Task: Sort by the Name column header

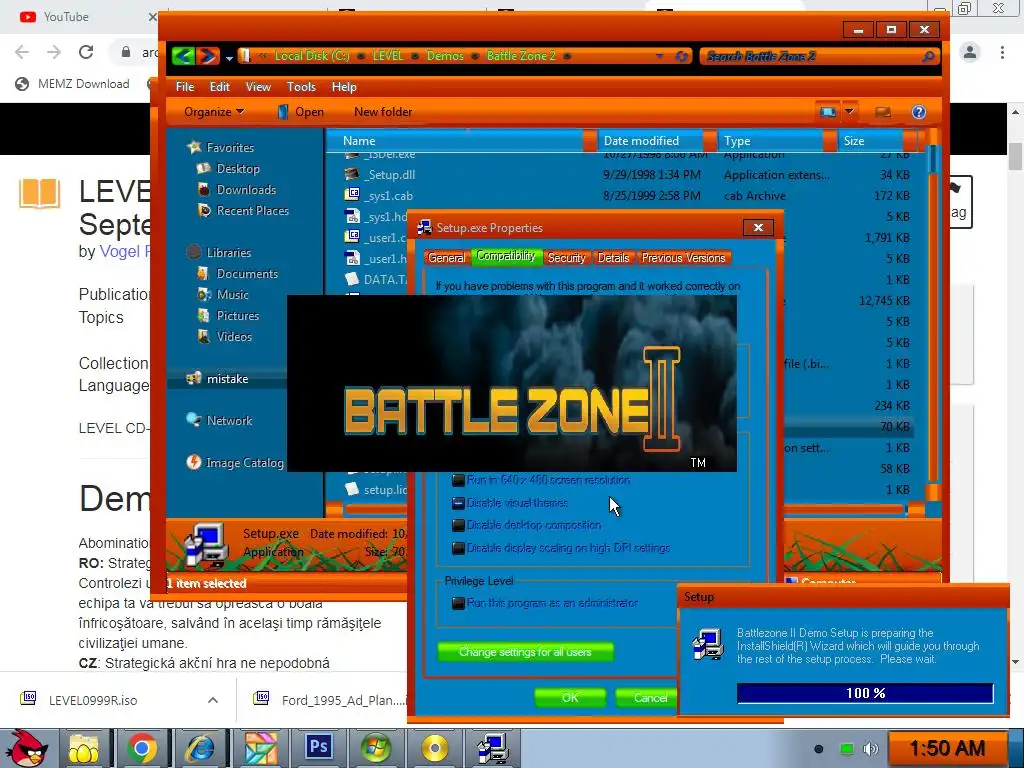Action: tap(460, 140)
